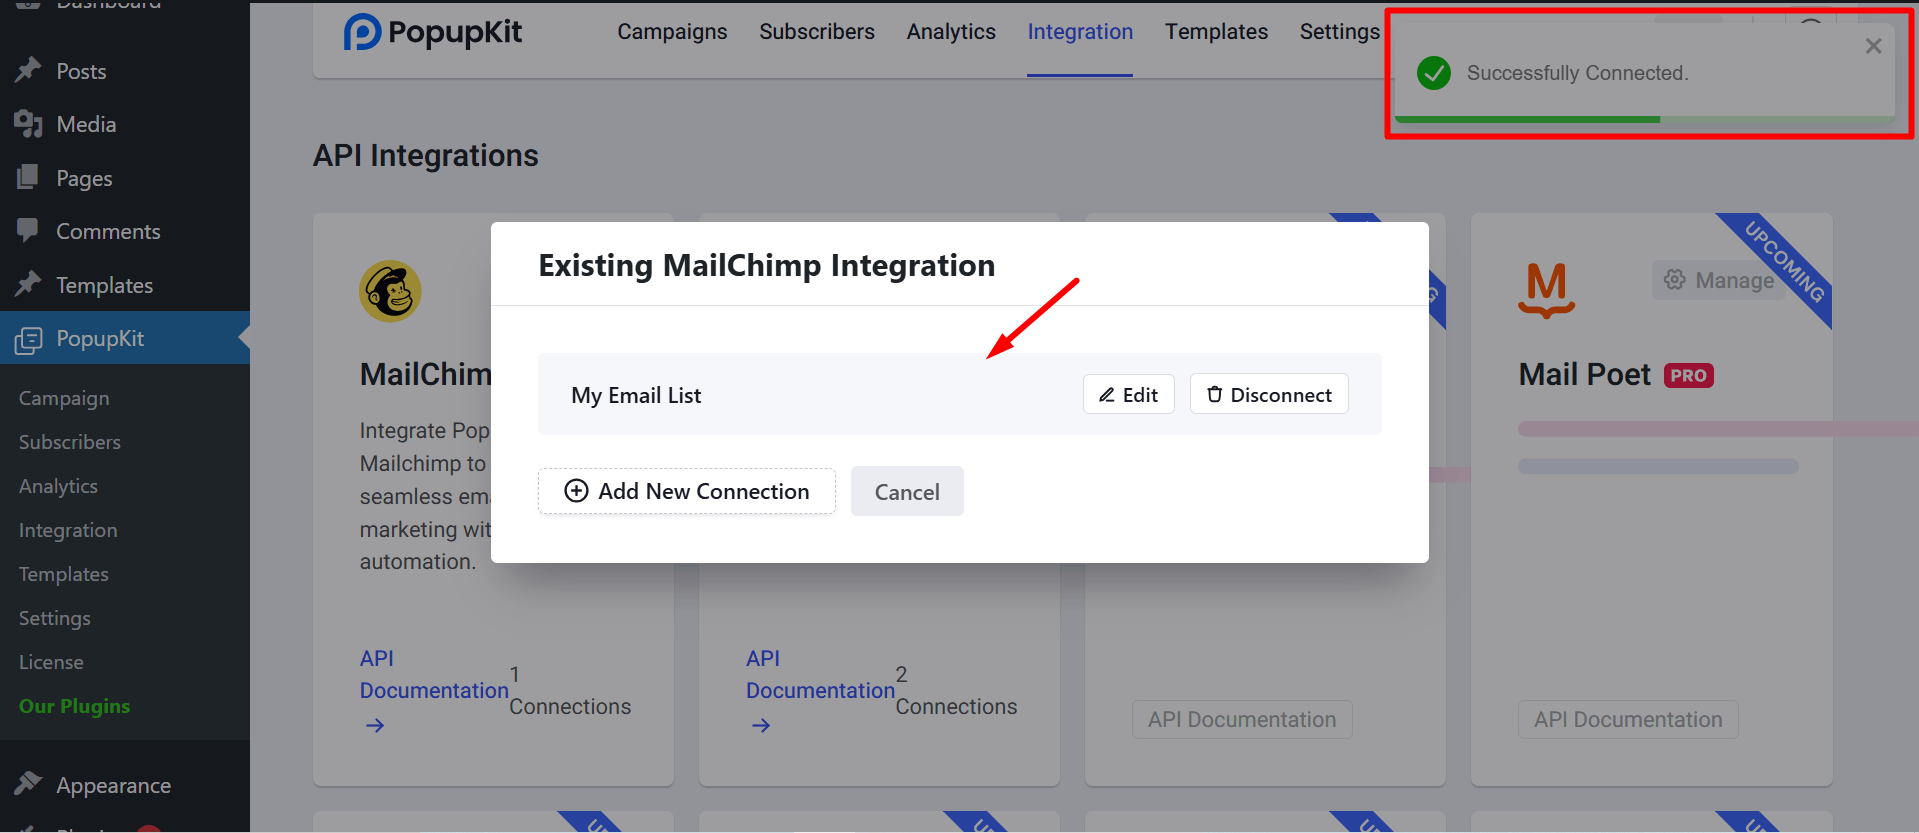
Task: Open License submenu item
Action: point(51,662)
